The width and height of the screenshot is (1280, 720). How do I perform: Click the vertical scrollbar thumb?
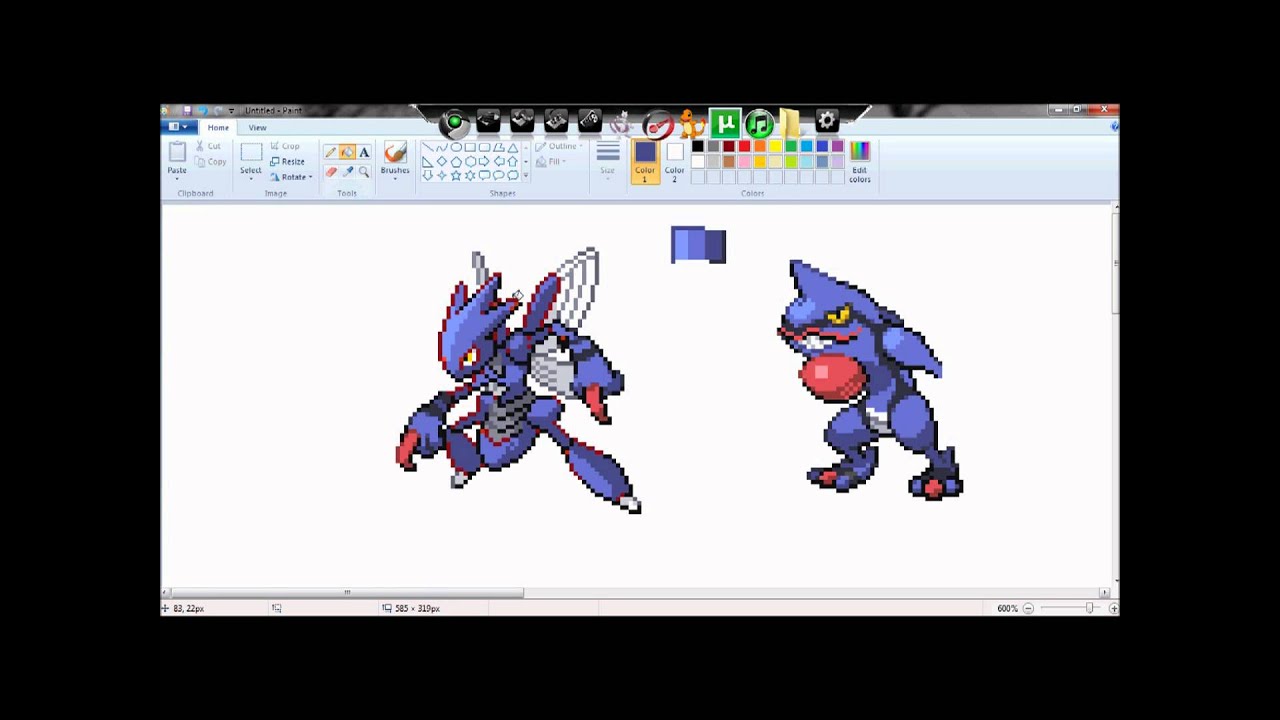pos(1115,263)
